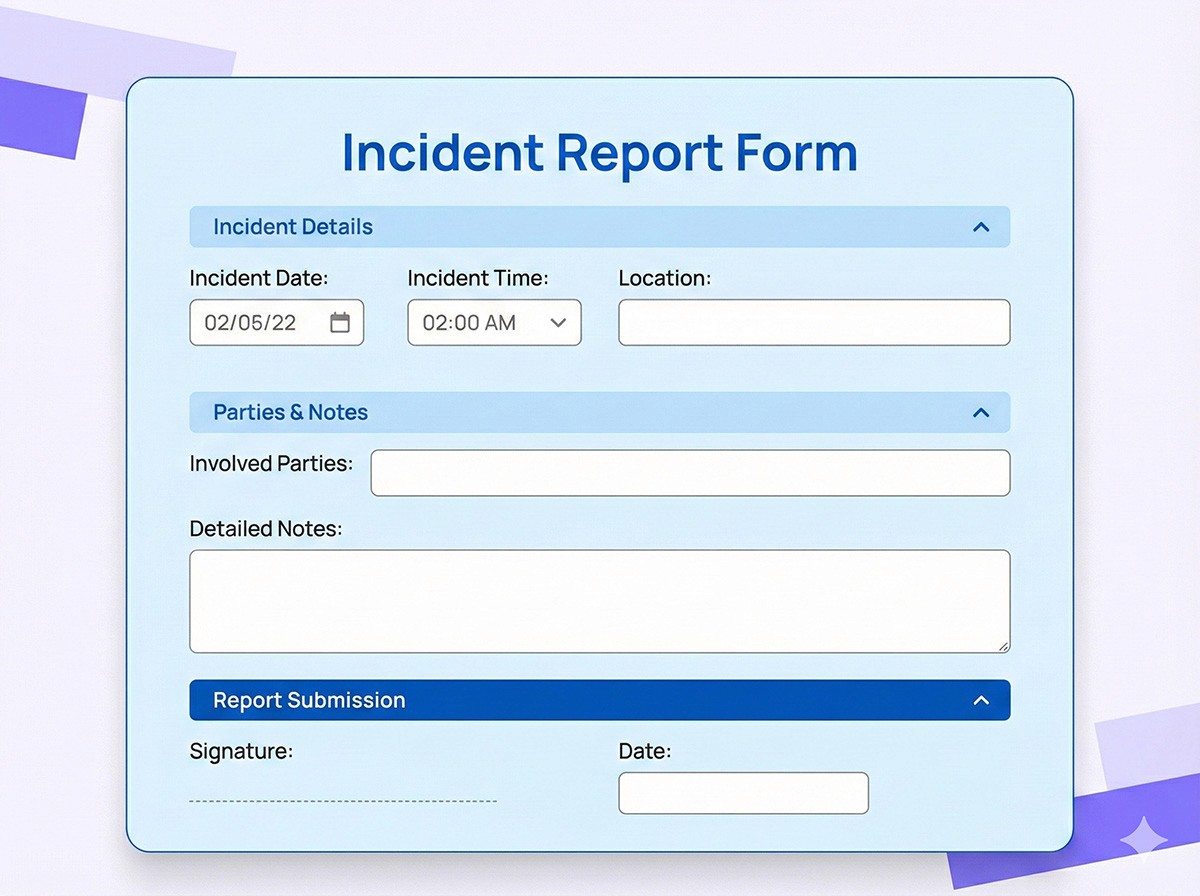The height and width of the screenshot is (896, 1200).
Task: Select the 02:00 AM time value
Action: tap(468, 322)
